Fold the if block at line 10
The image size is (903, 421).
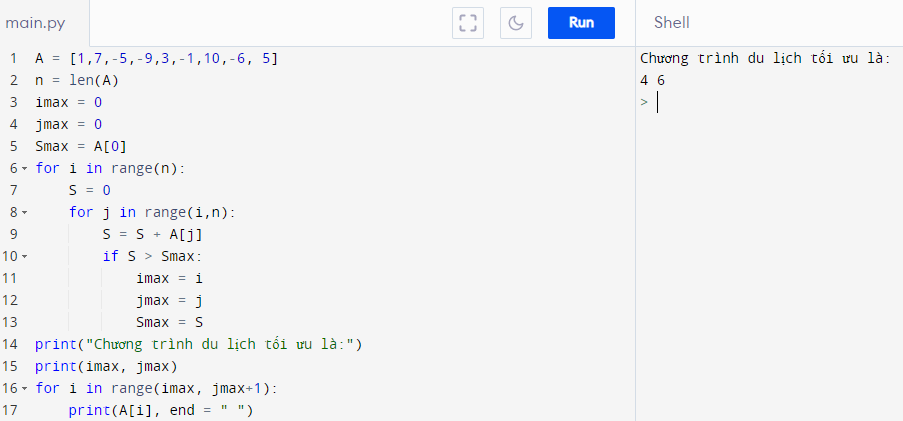[25, 256]
